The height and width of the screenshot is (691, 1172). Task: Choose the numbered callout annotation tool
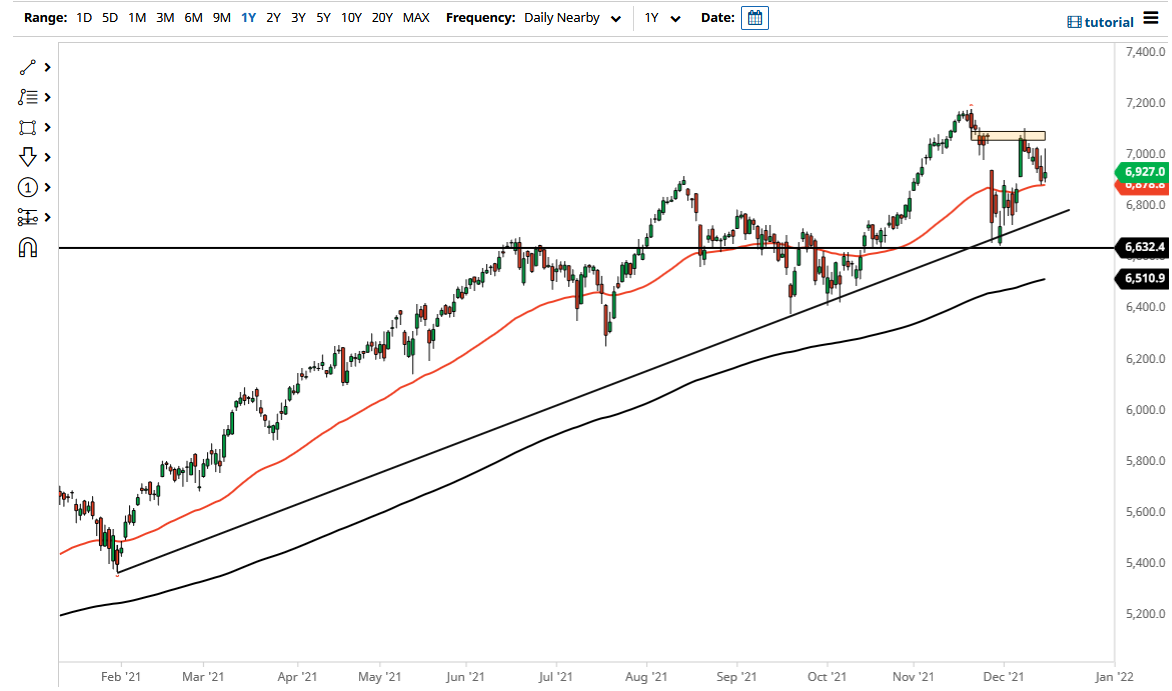[28, 187]
